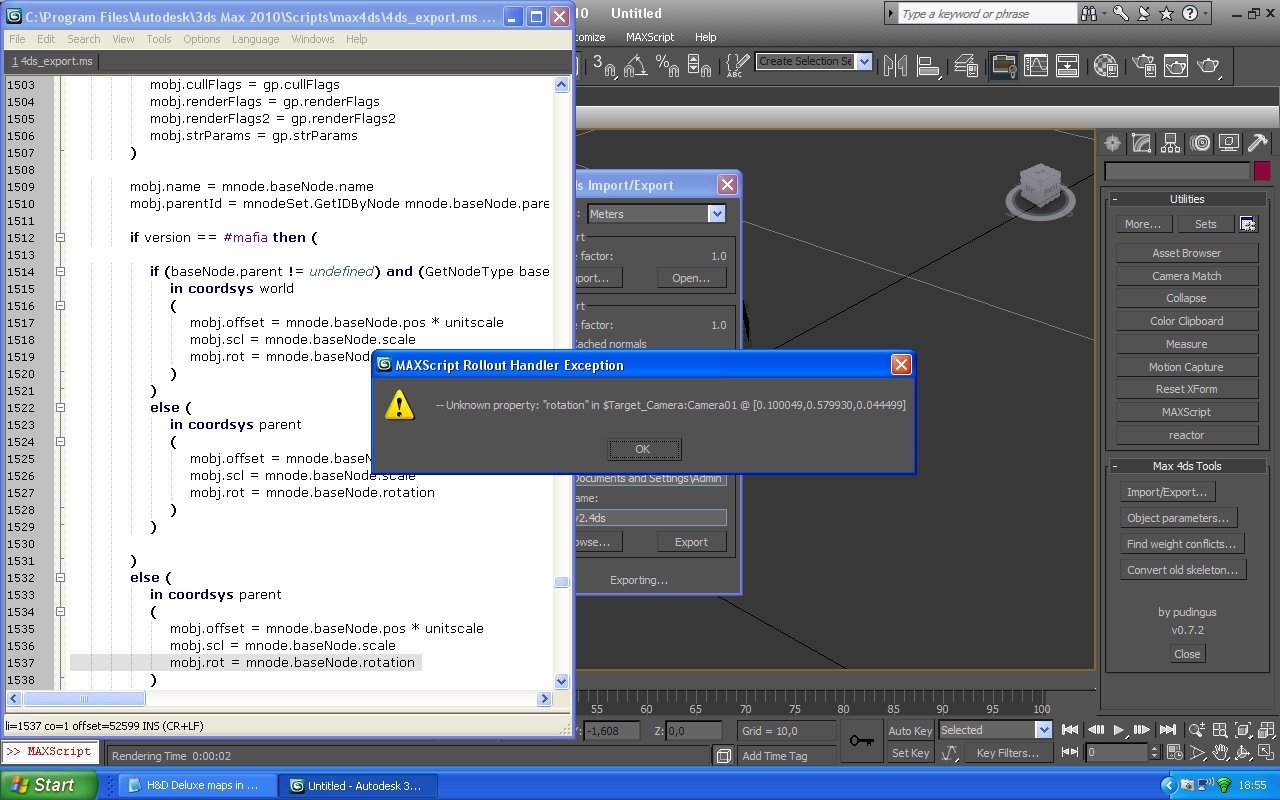Switch to the Hierarchy command panel

point(1170,144)
